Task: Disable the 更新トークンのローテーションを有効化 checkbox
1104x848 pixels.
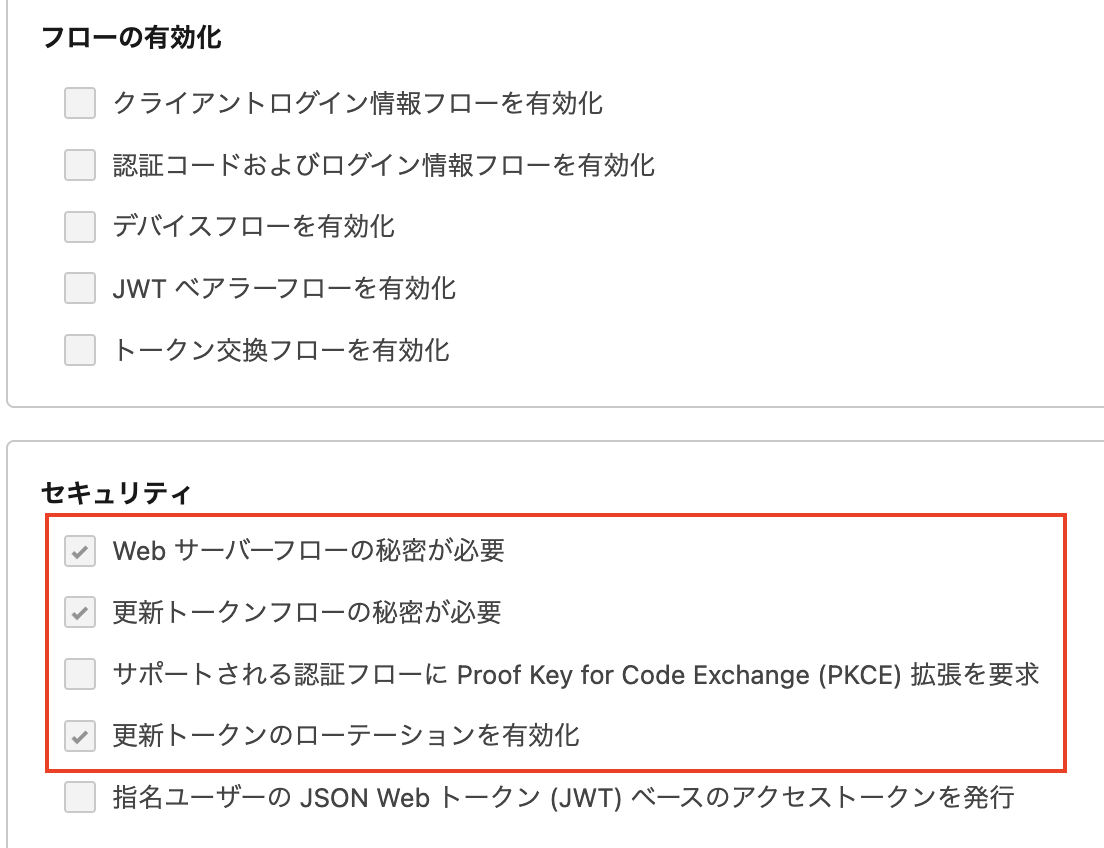Action: pyautogui.click(x=80, y=737)
